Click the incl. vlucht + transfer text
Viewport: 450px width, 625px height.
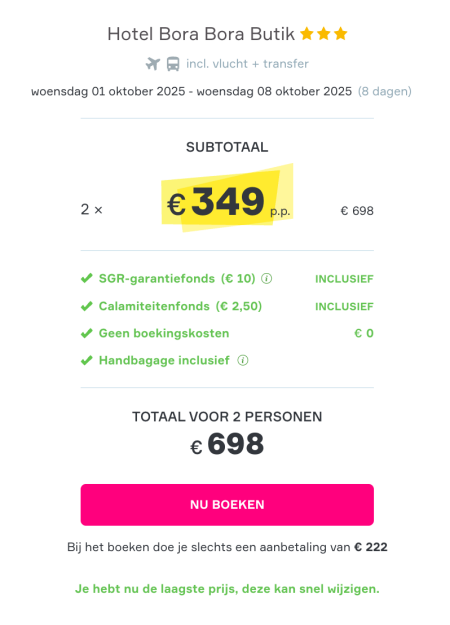[247, 64]
